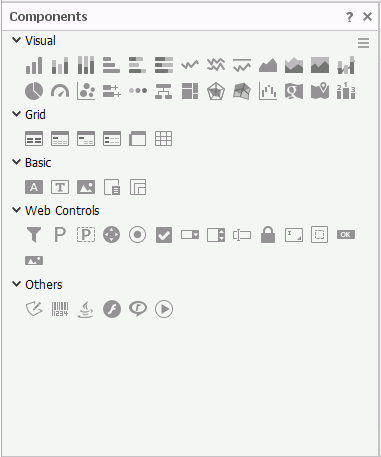Add a drop-down list web control
Image resolution: width=381 pixels, height=457 pixels.
pyautogui.click(x=190, y=235)
